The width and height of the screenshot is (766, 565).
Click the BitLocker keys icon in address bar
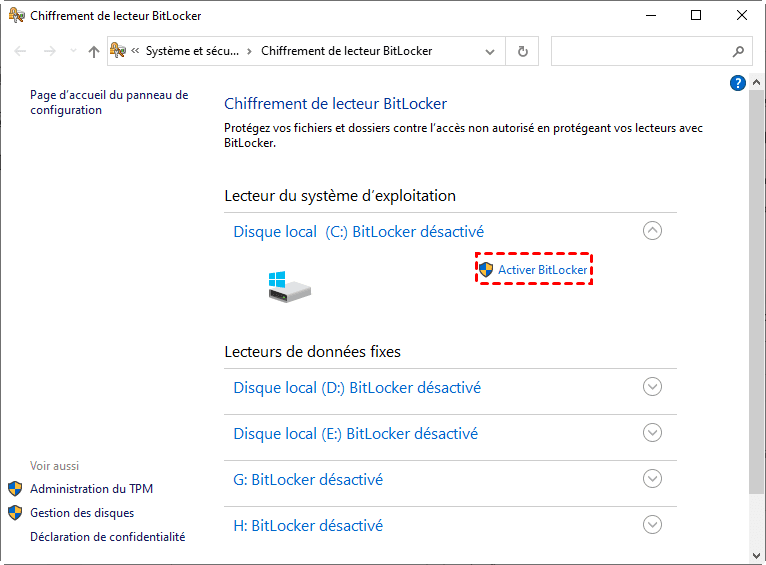[x=117, y=51]
